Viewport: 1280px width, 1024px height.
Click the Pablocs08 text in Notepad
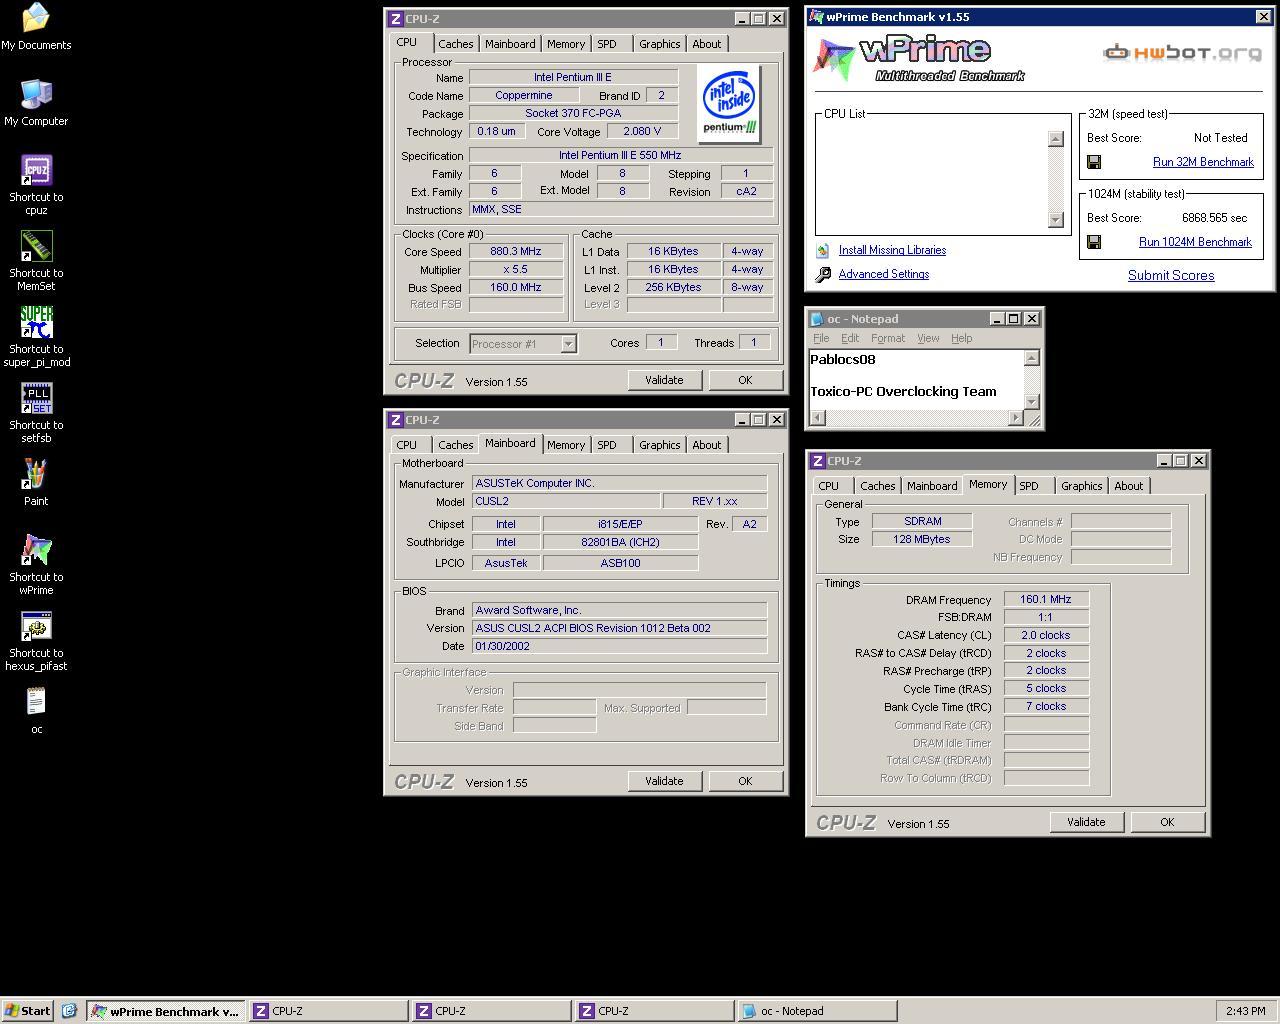842,359
